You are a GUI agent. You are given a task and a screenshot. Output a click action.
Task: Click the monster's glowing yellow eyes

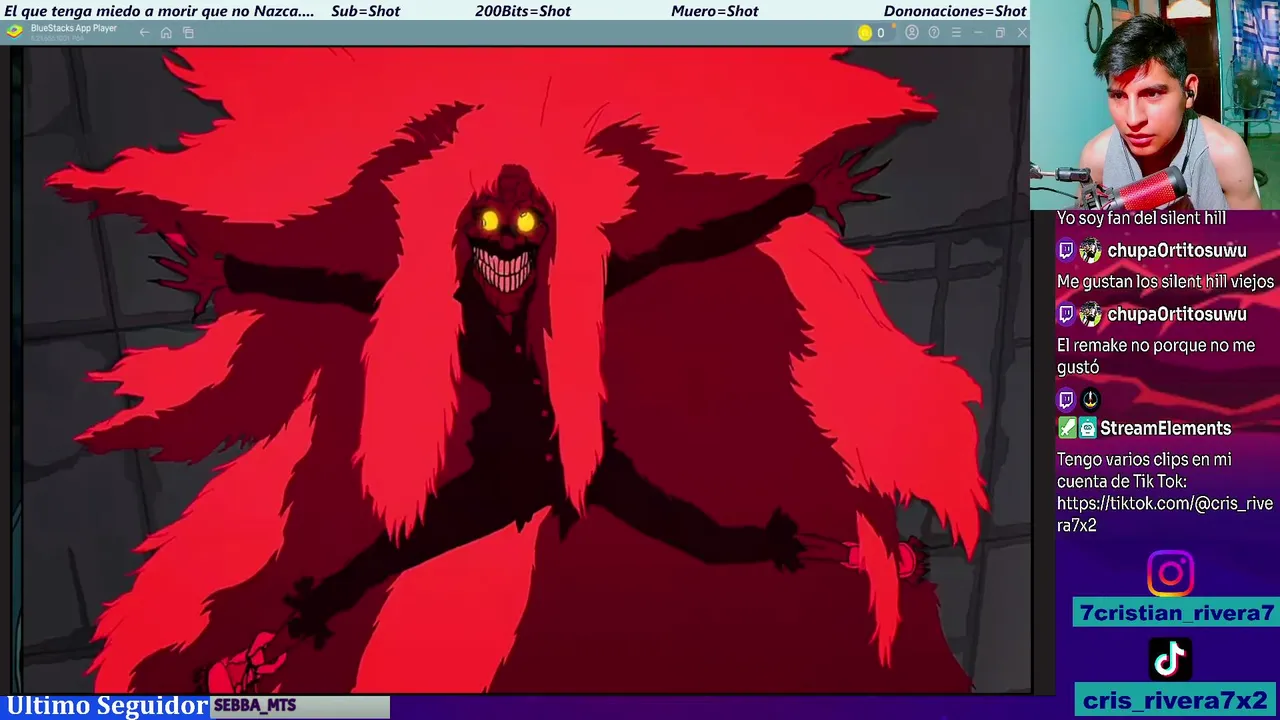point(508,221)
